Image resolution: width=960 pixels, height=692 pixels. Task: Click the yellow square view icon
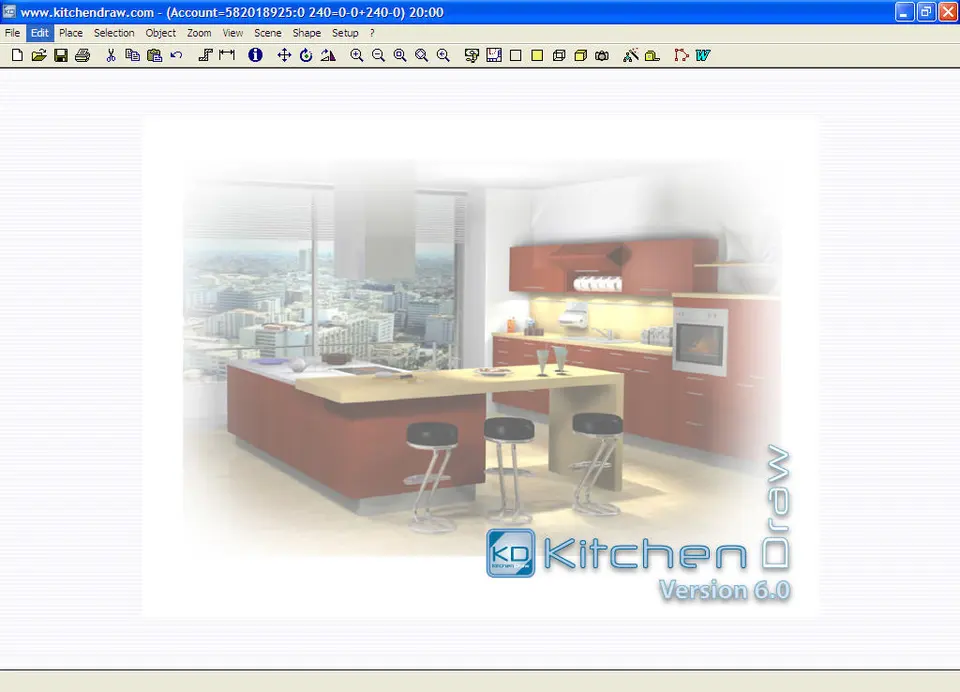[537, 56]
